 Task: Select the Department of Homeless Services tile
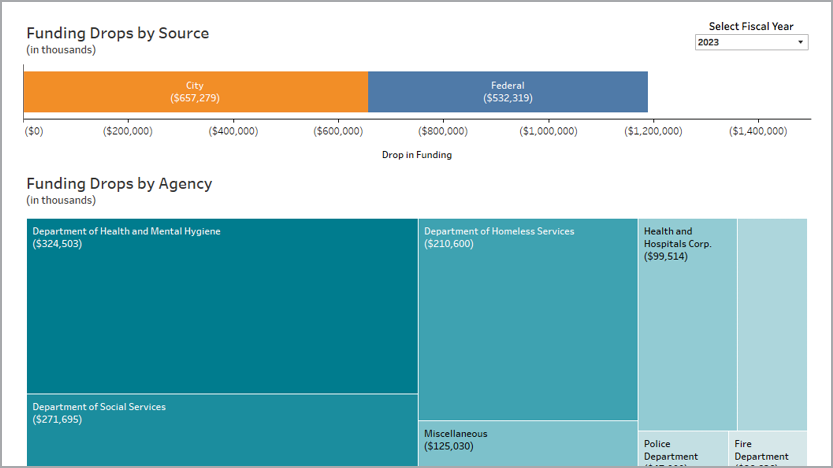[x=528, y=319]
